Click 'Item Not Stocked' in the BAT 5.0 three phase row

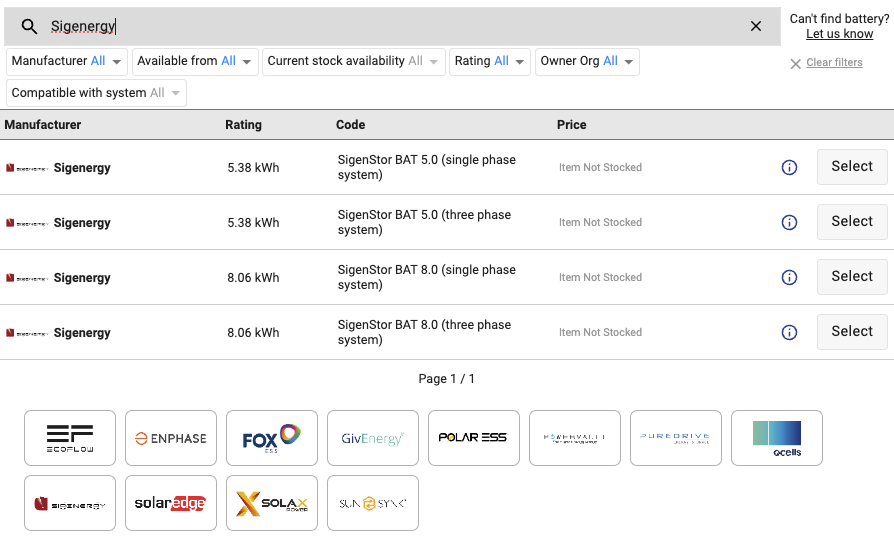(600, 222)
